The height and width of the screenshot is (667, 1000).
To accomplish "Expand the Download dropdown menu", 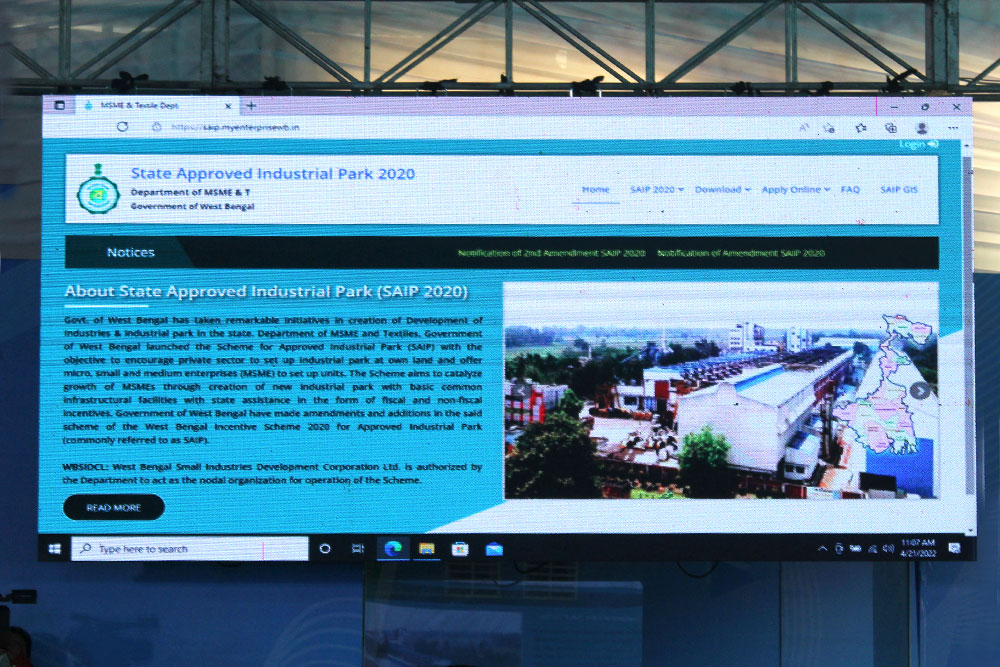I will (722, 190).
